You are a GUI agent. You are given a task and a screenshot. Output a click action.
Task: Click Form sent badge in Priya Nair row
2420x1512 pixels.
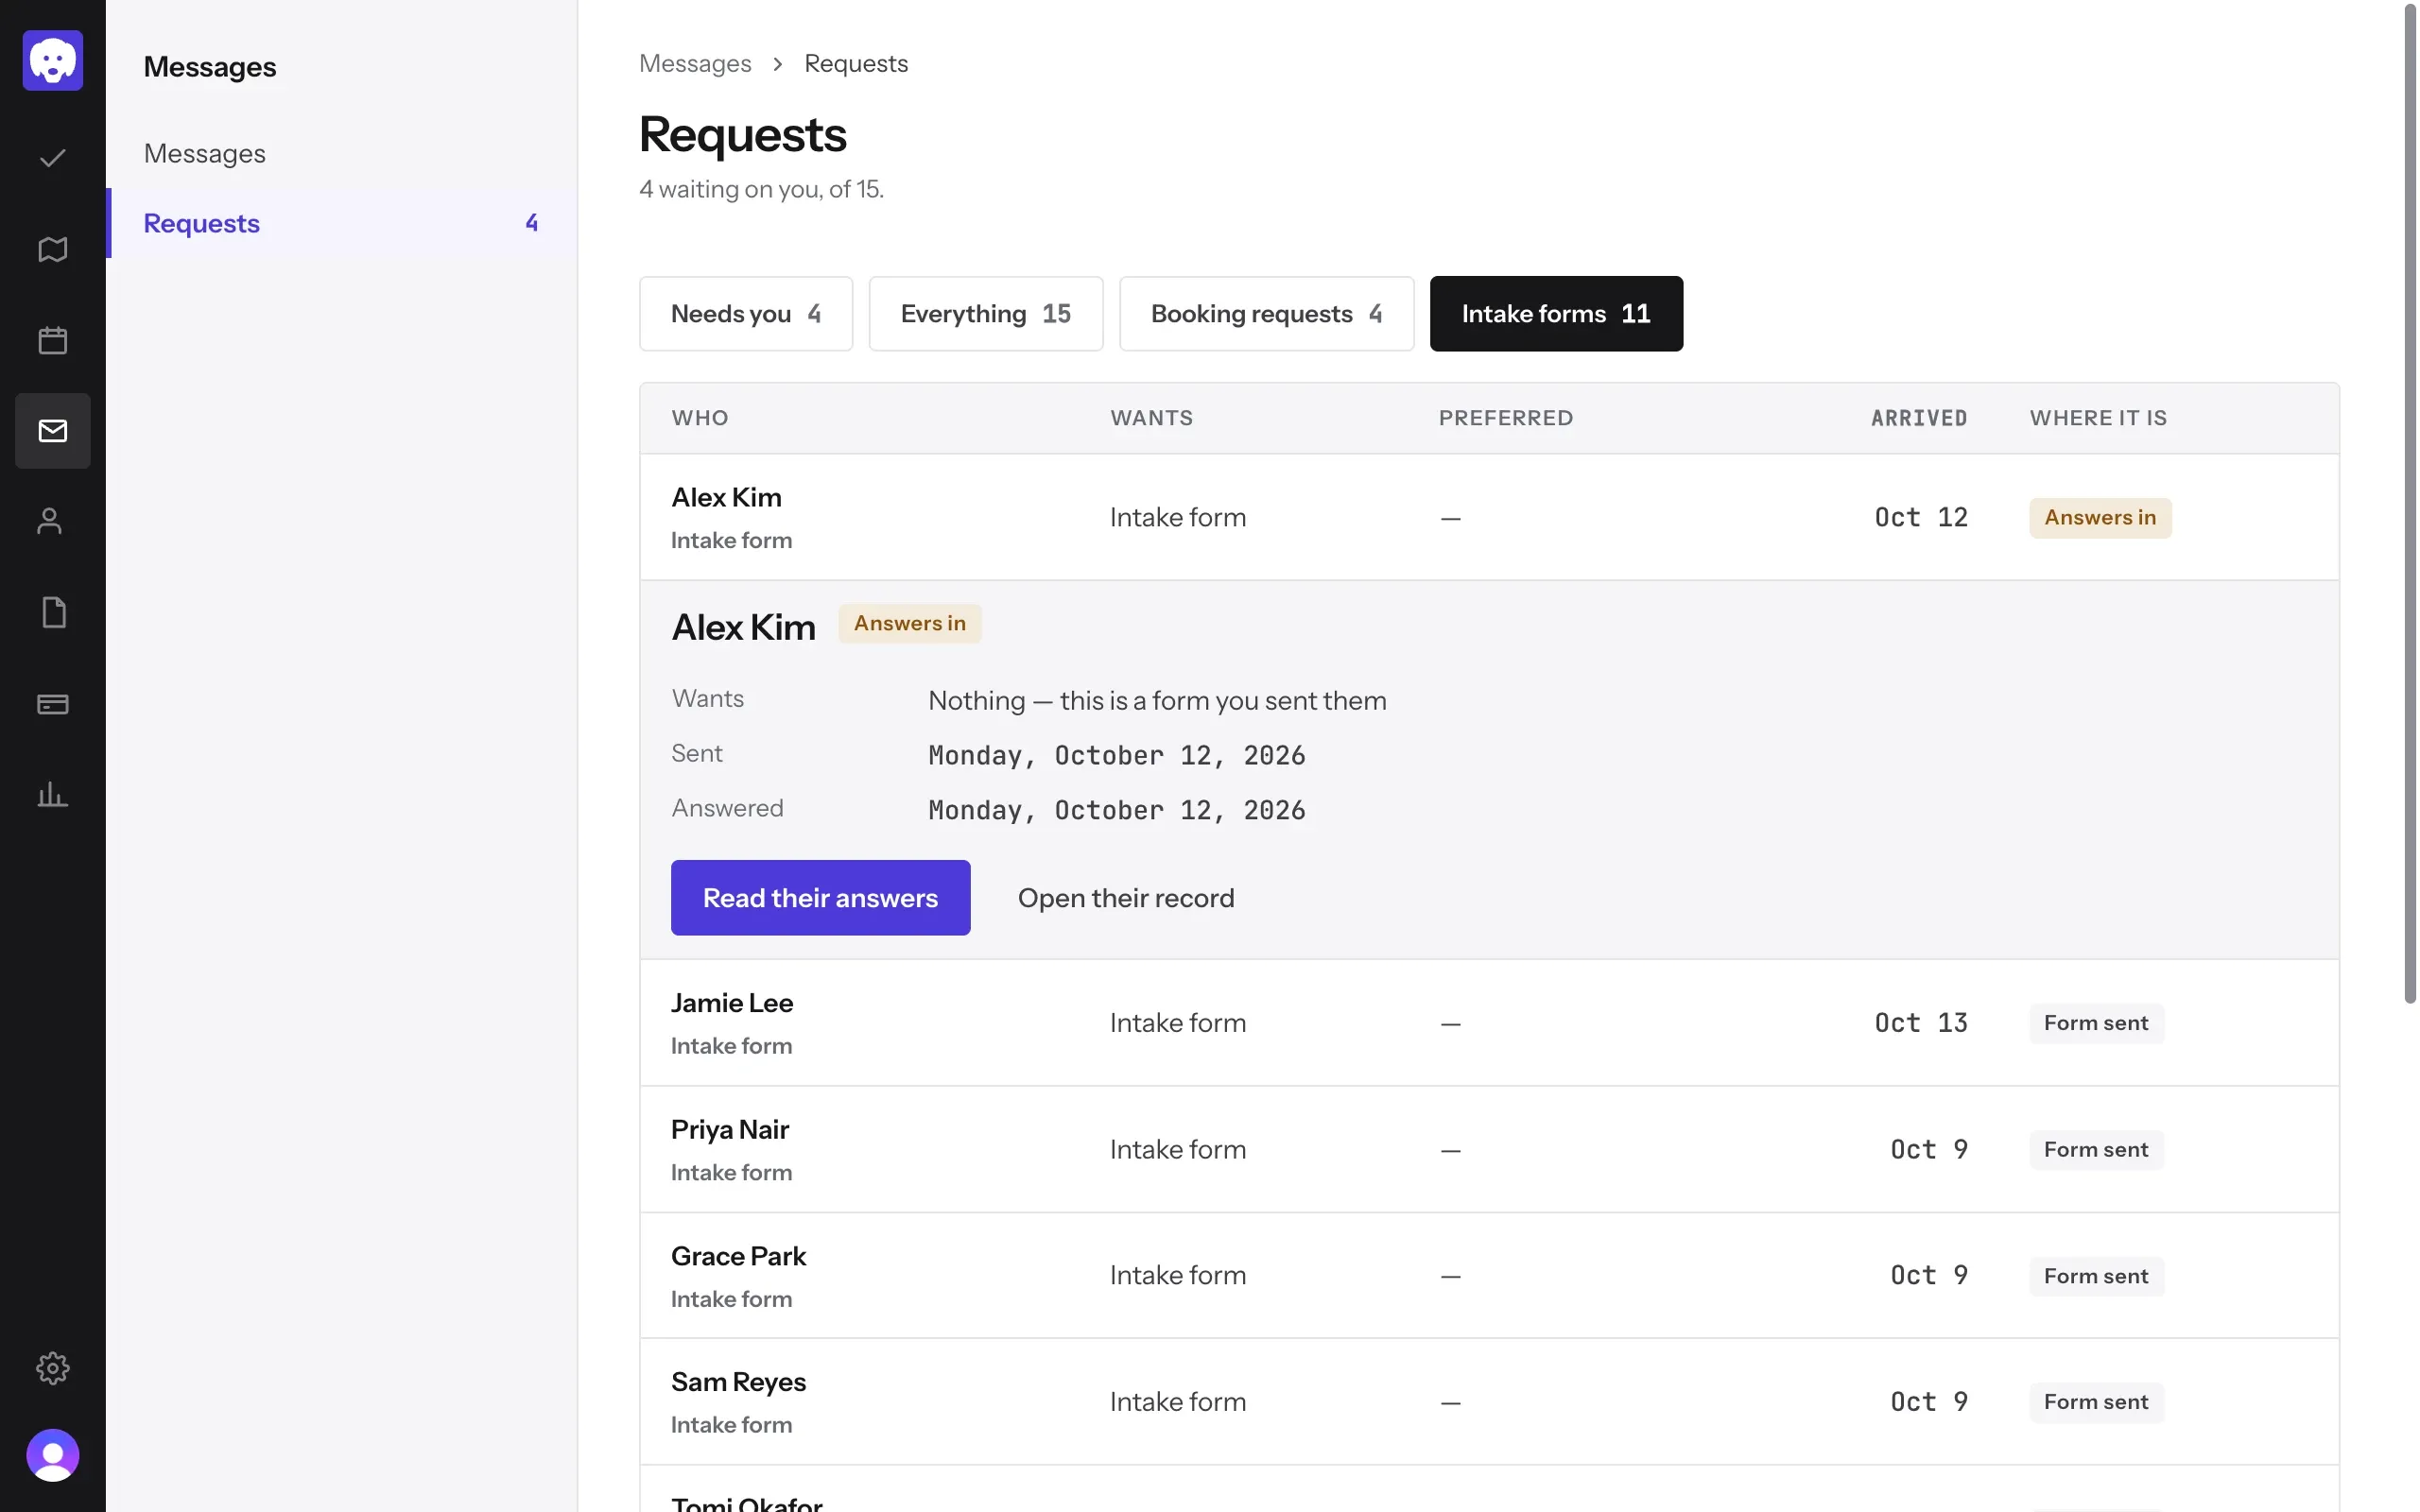pos(2096,1150)
